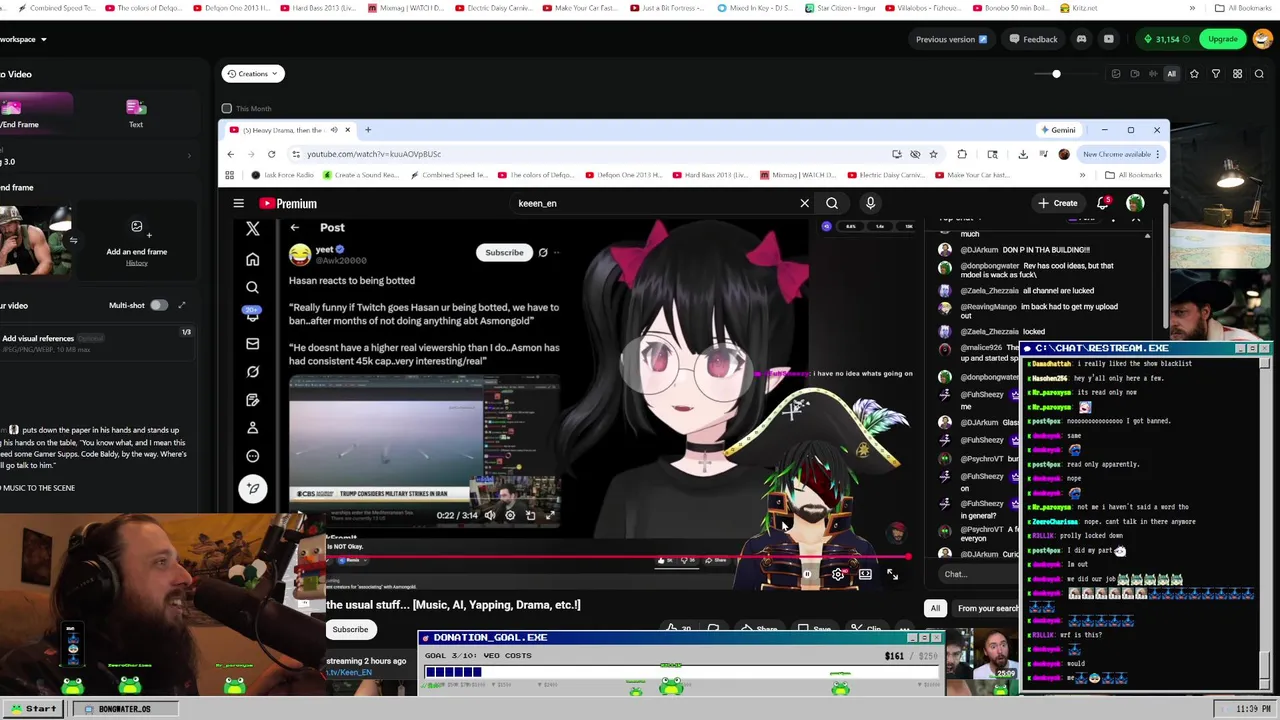Switch to Previous version

[951, 39]
